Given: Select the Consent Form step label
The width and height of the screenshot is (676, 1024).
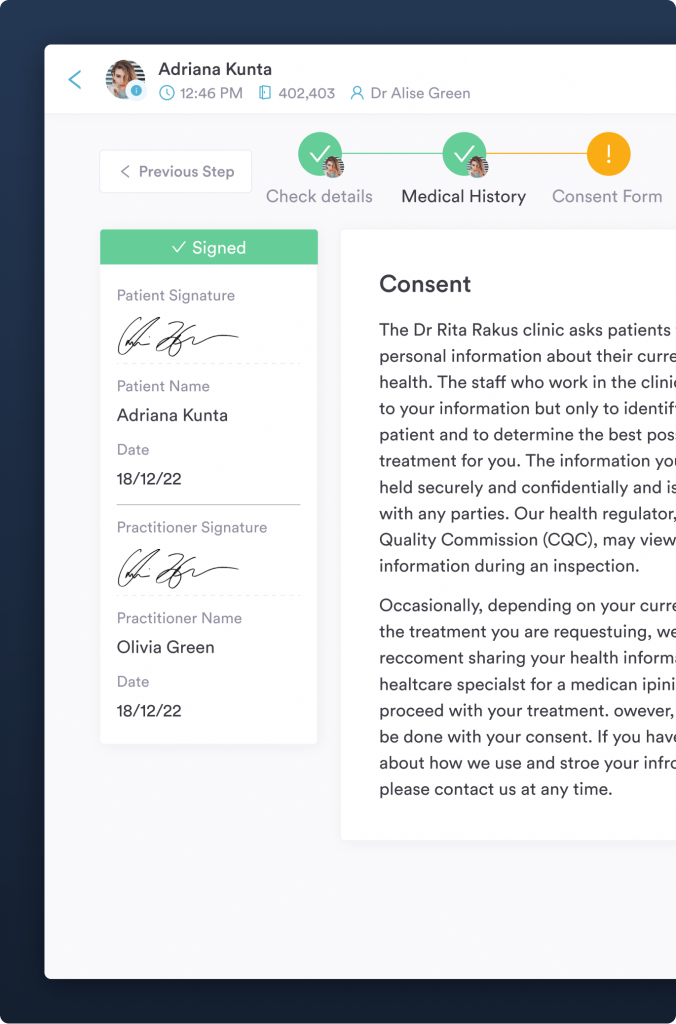Looking at the screenshot, I should pos(607,196).
